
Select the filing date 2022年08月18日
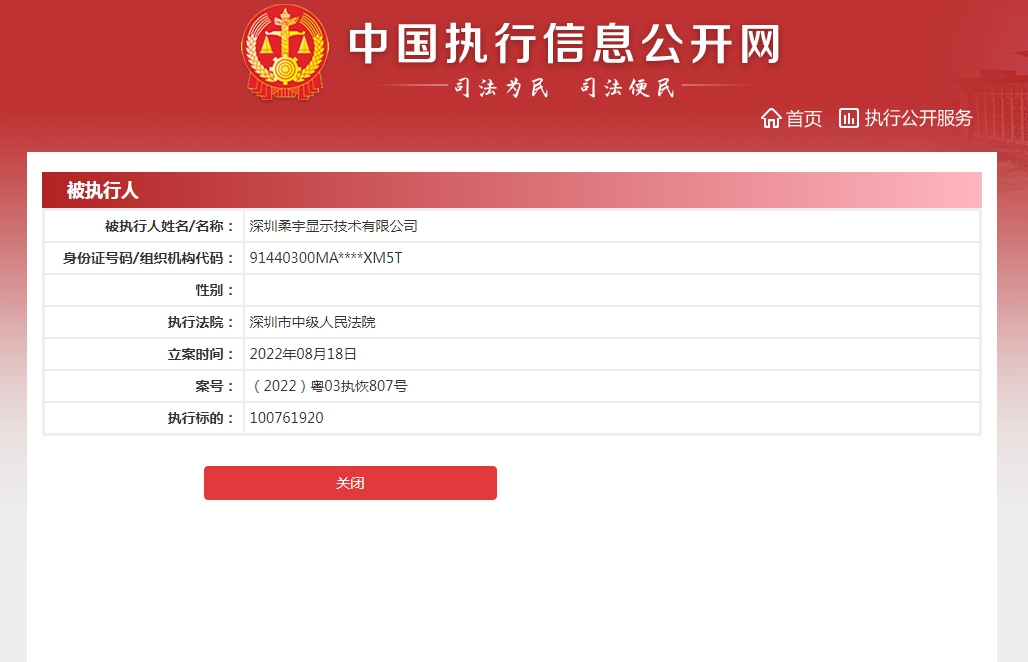click(x=303, y=355)
